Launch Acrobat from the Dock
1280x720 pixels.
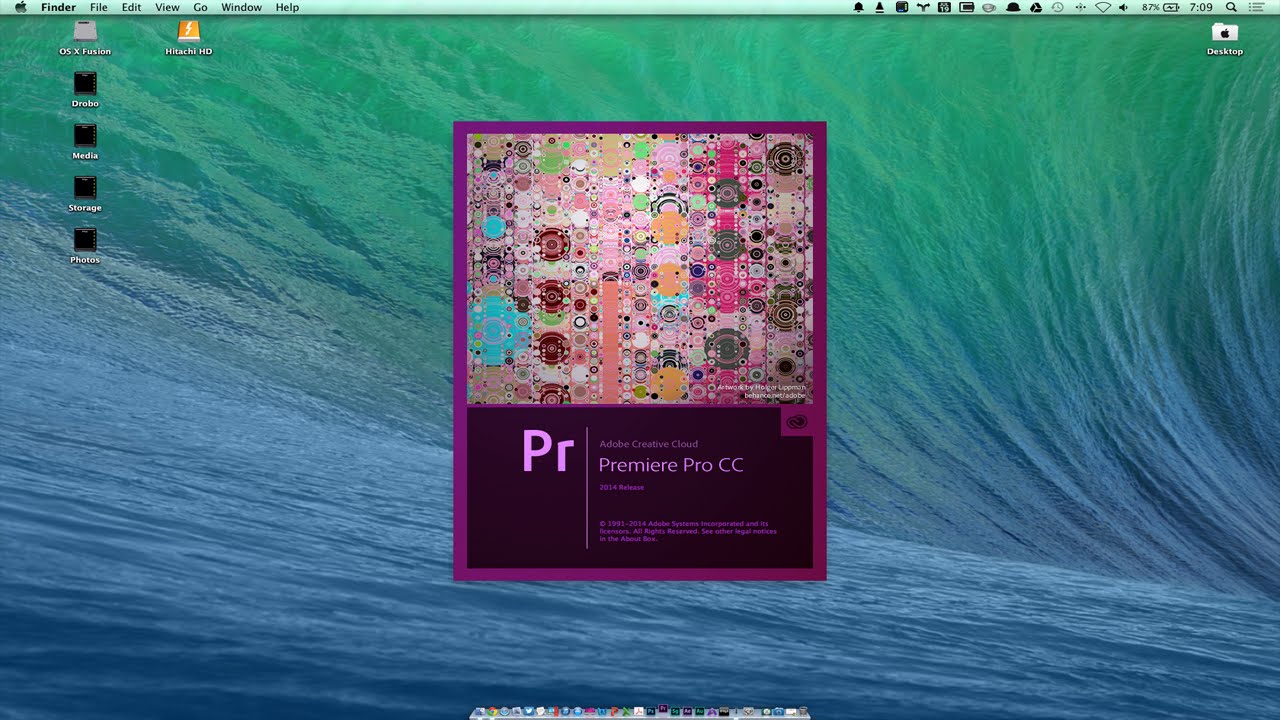click(x=638, y=711)
